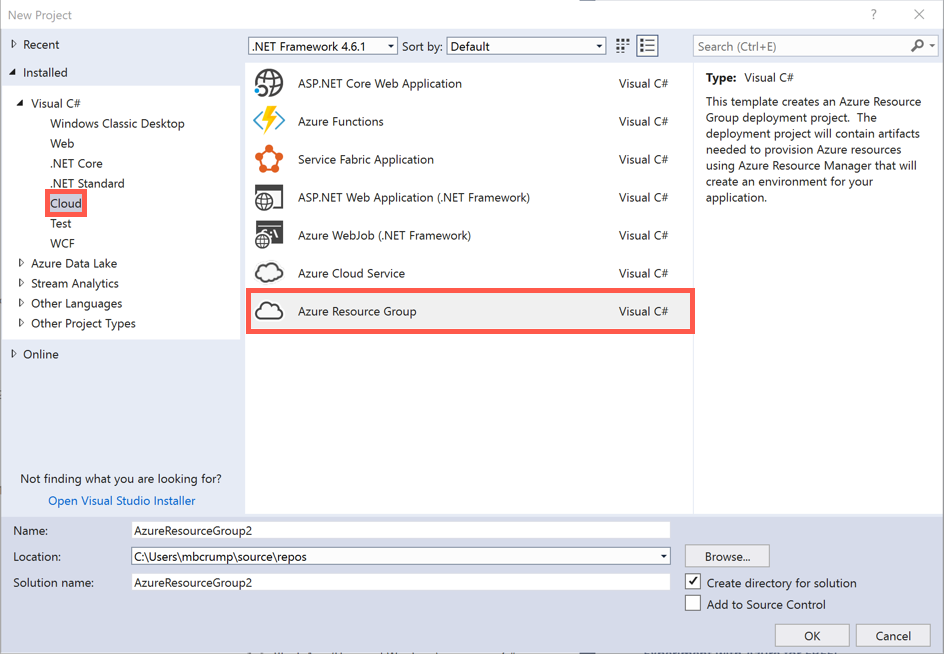Viewport: 944px width, 654px height.
Task: Click the Cancel button
Action: [x=893, y=635]
